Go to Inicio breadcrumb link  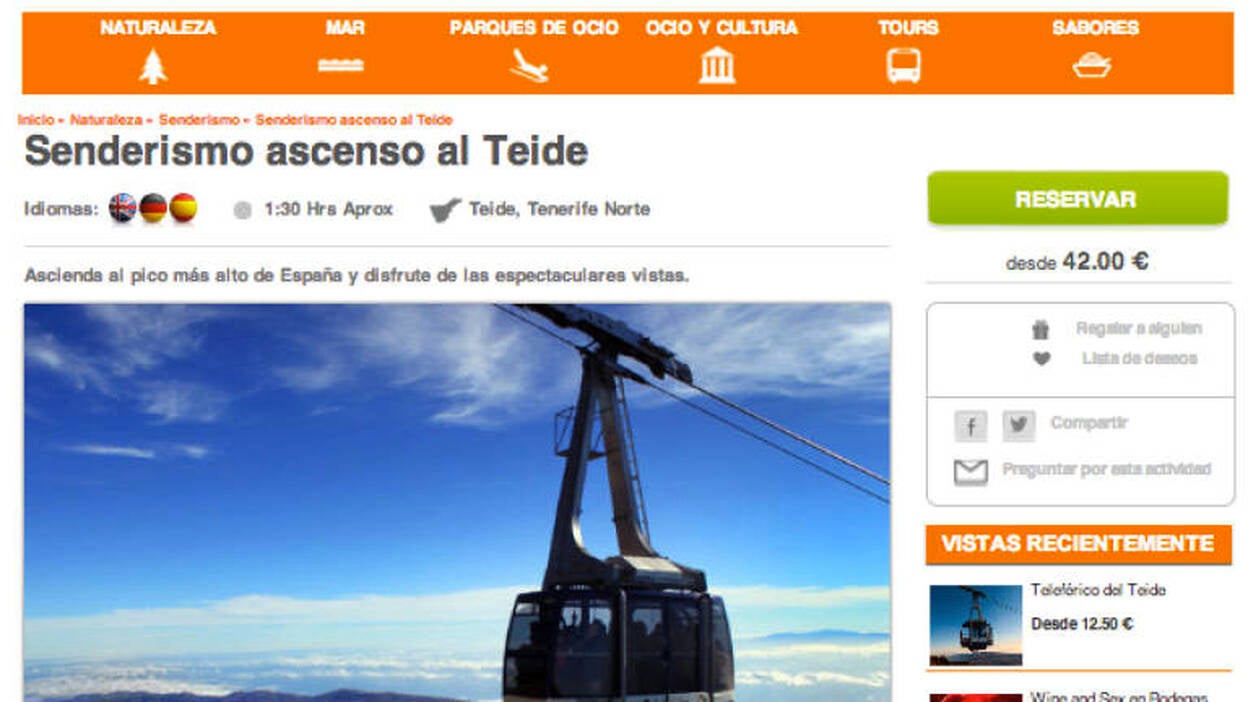click(x=36, y=120)
